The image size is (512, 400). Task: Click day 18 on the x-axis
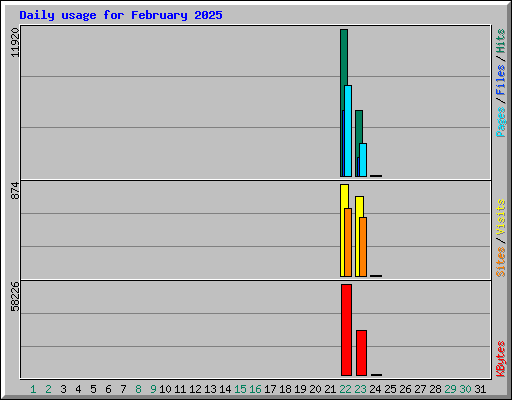tap(285, 389)
